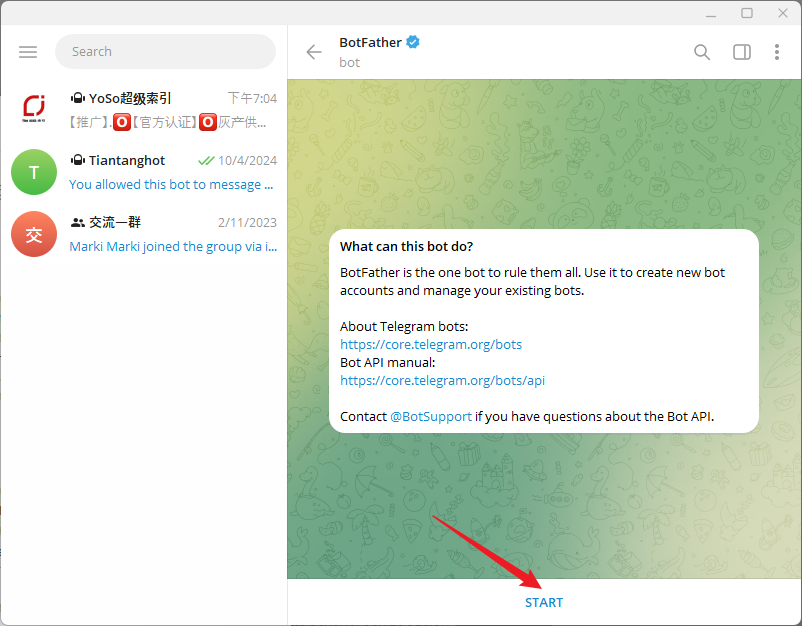Search messages with the magnifier icon
Screen dimensions: 802x626
coord(702,52)
